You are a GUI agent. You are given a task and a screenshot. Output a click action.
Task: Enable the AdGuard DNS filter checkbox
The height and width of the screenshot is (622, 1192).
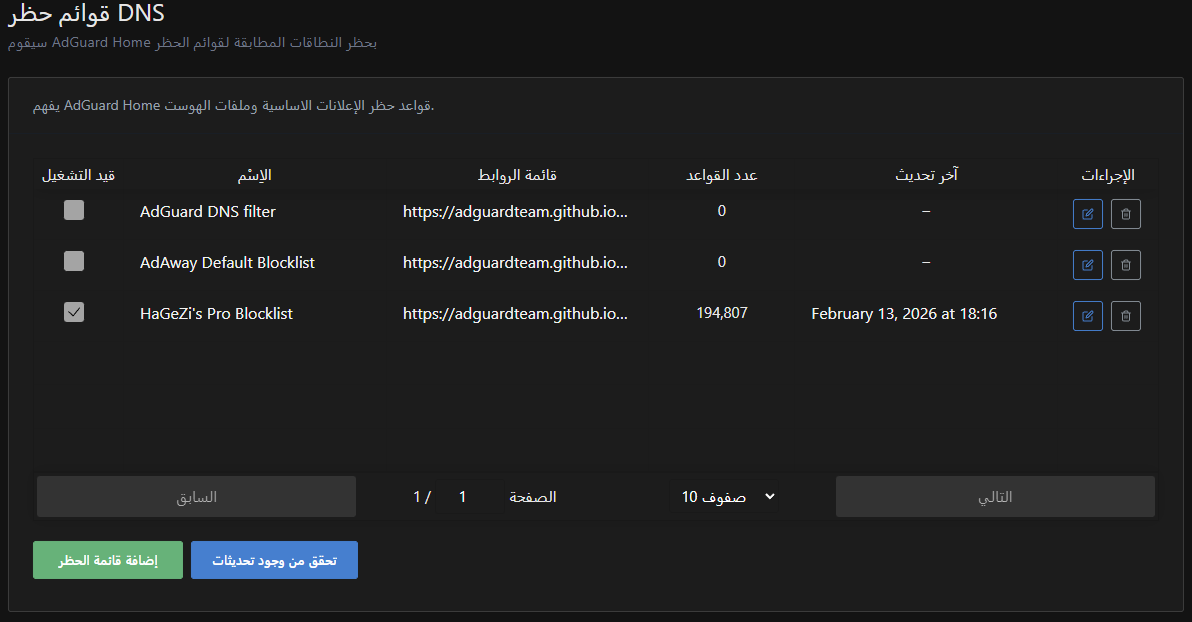(x=73, y=210)
